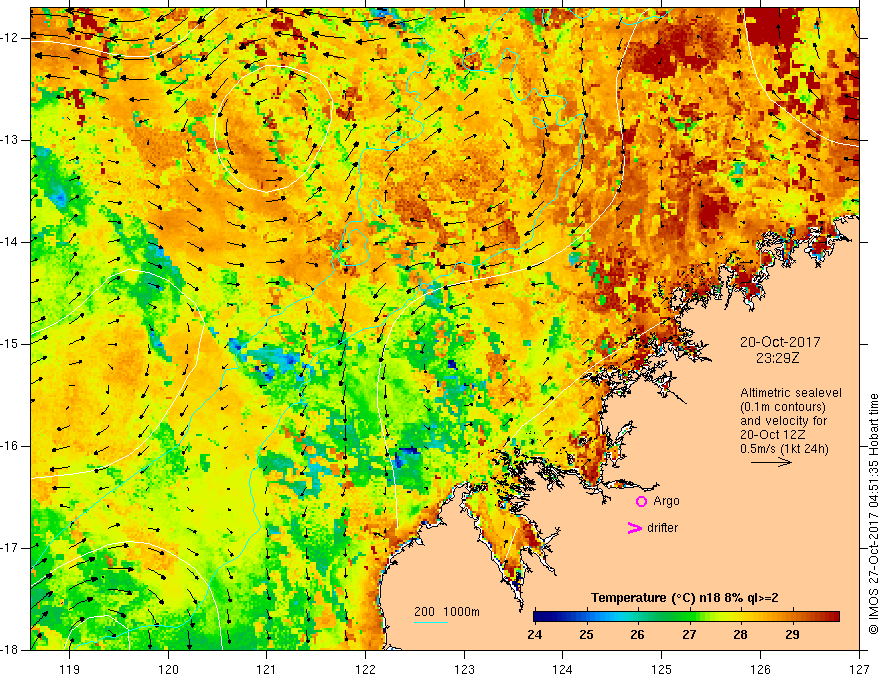
Task: Click the latitude axis label '-18'
Action: tap(10, 650)
